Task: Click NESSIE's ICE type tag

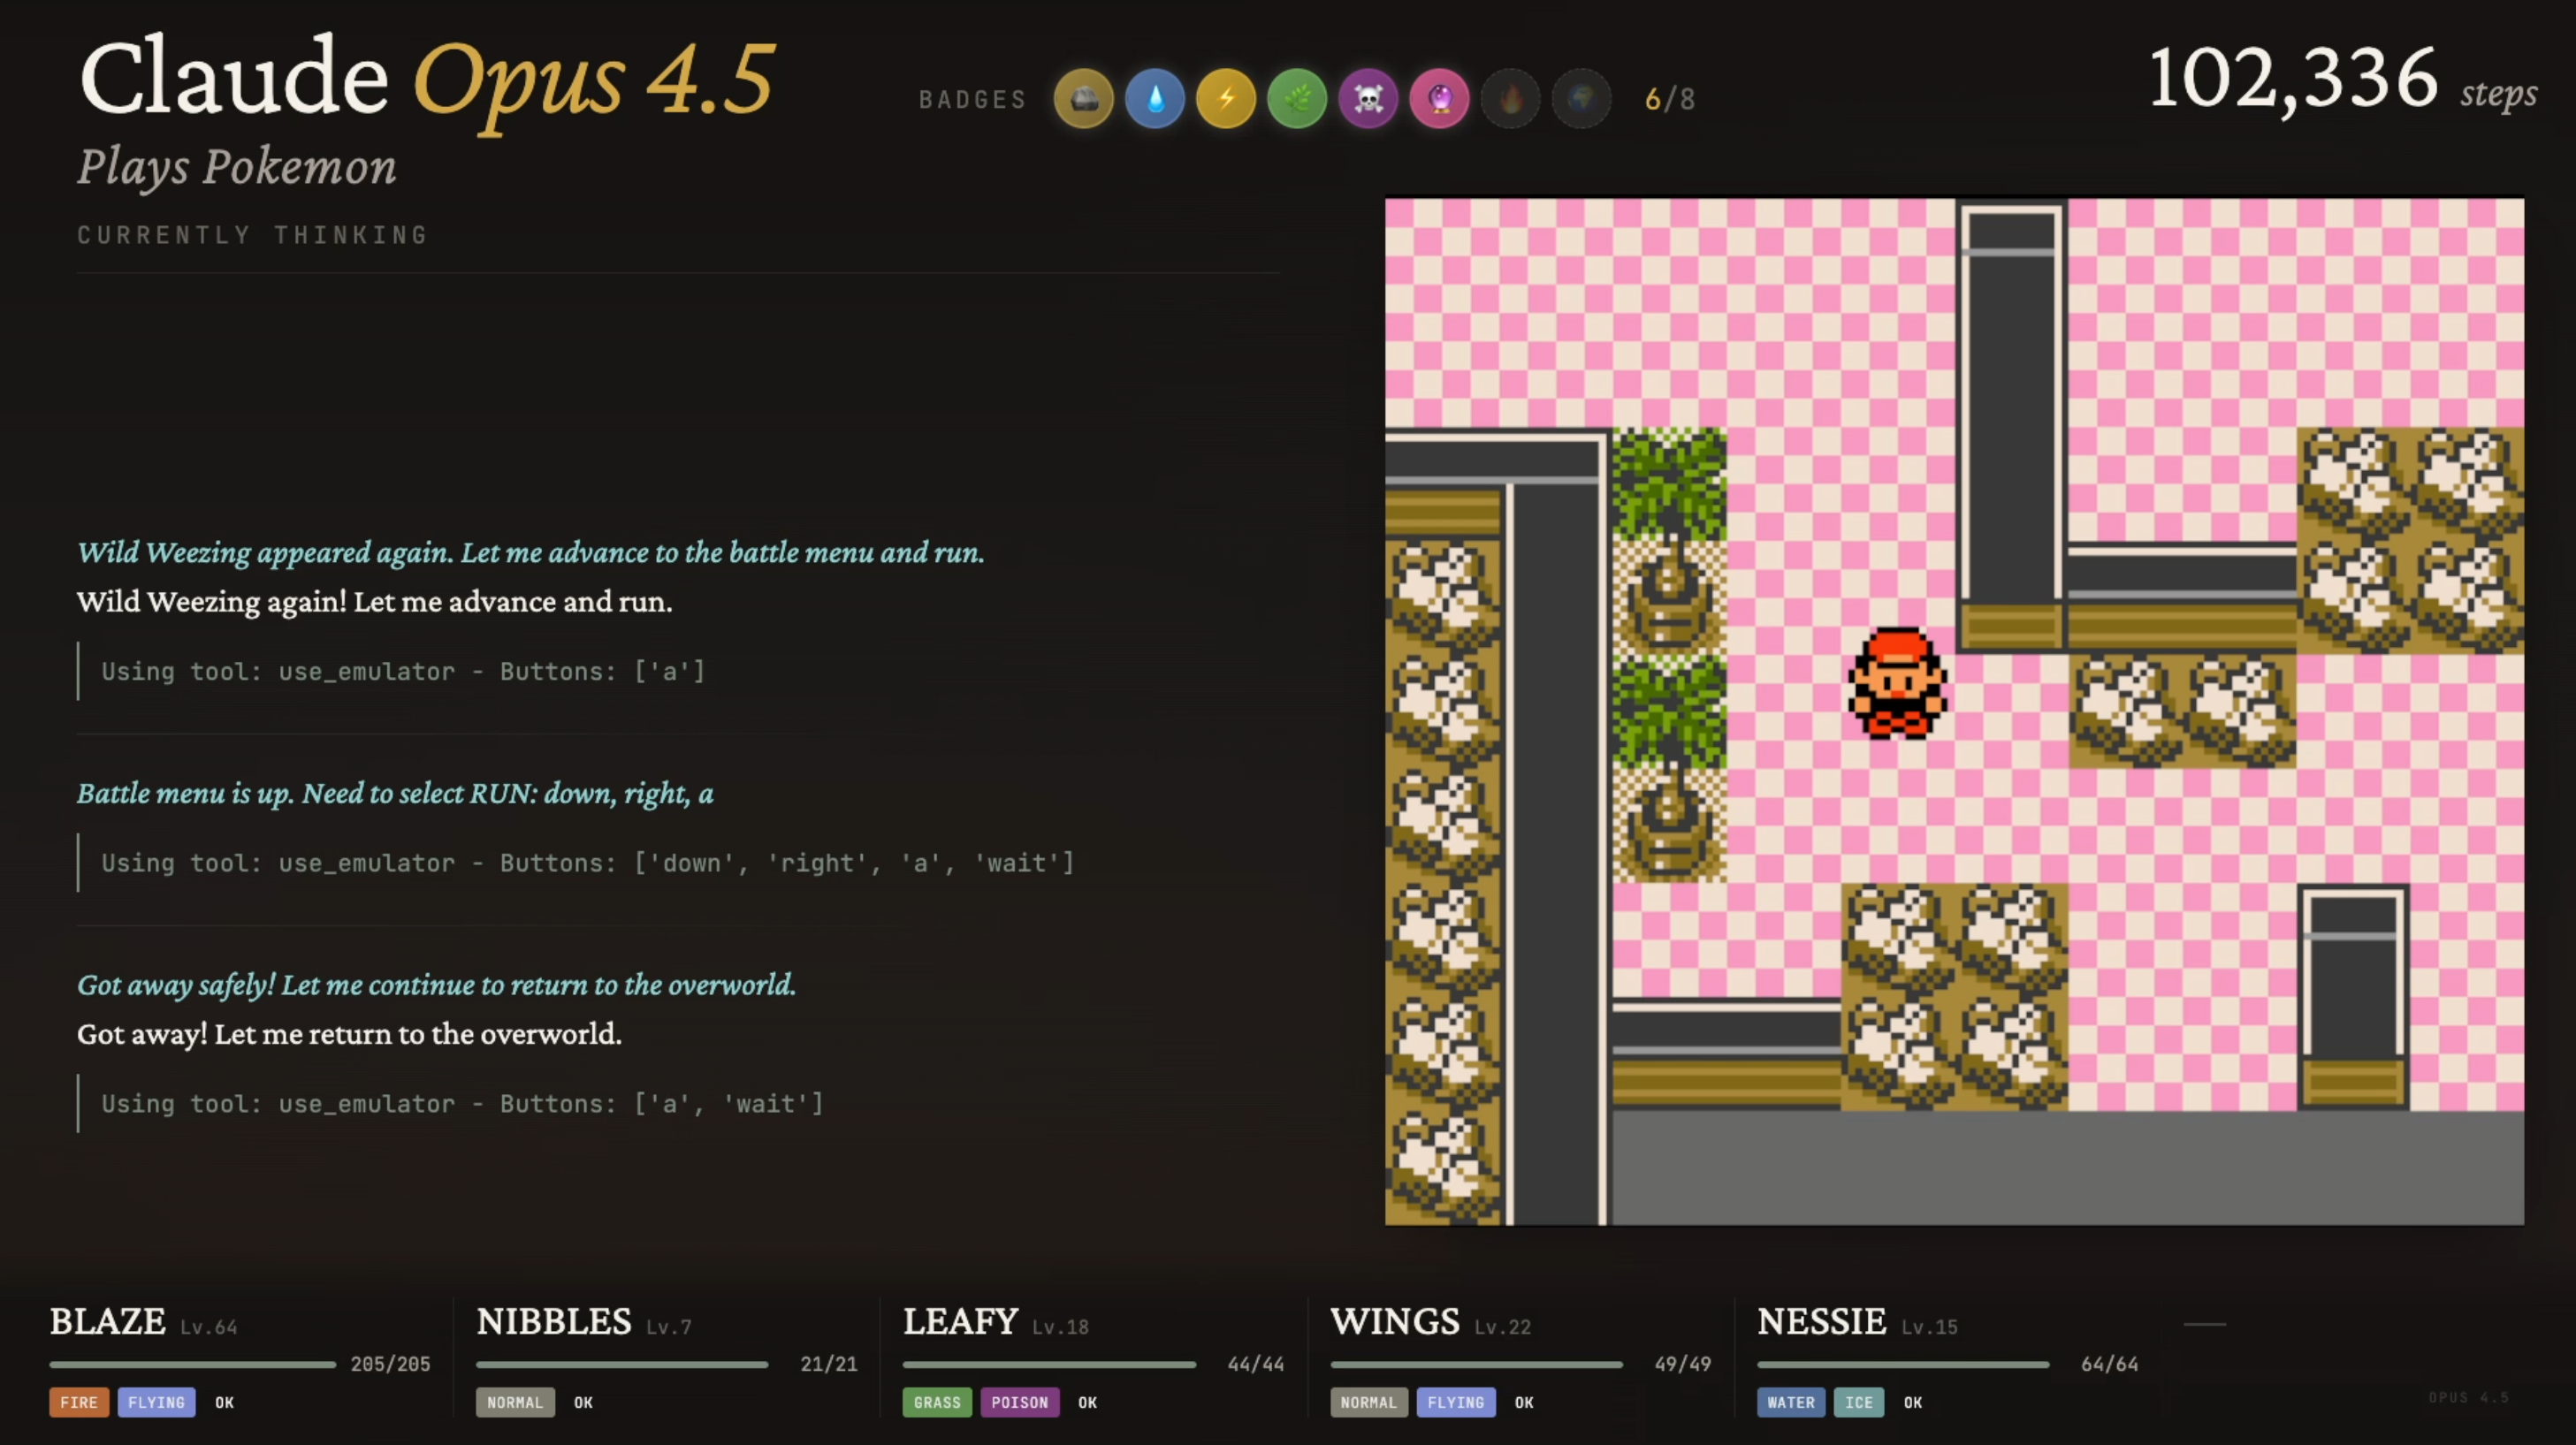Action: click(x=1858, y=1402)
